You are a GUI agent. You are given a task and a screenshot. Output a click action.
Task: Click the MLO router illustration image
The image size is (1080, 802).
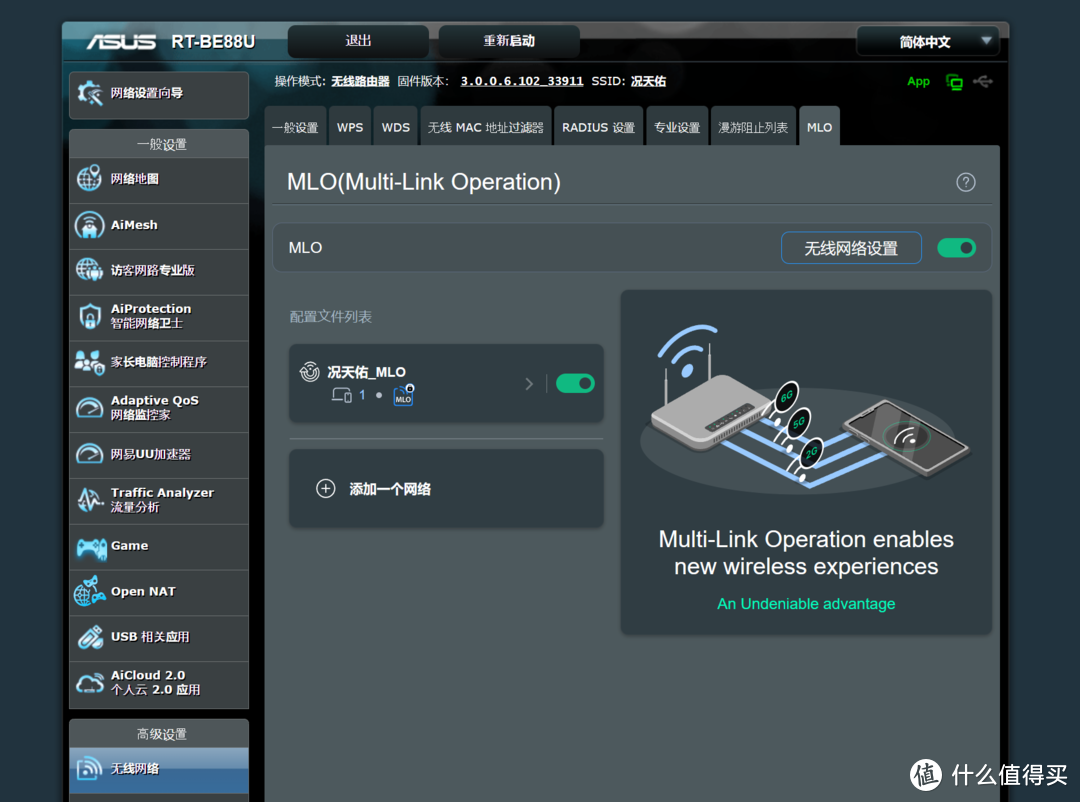(806, 407)
